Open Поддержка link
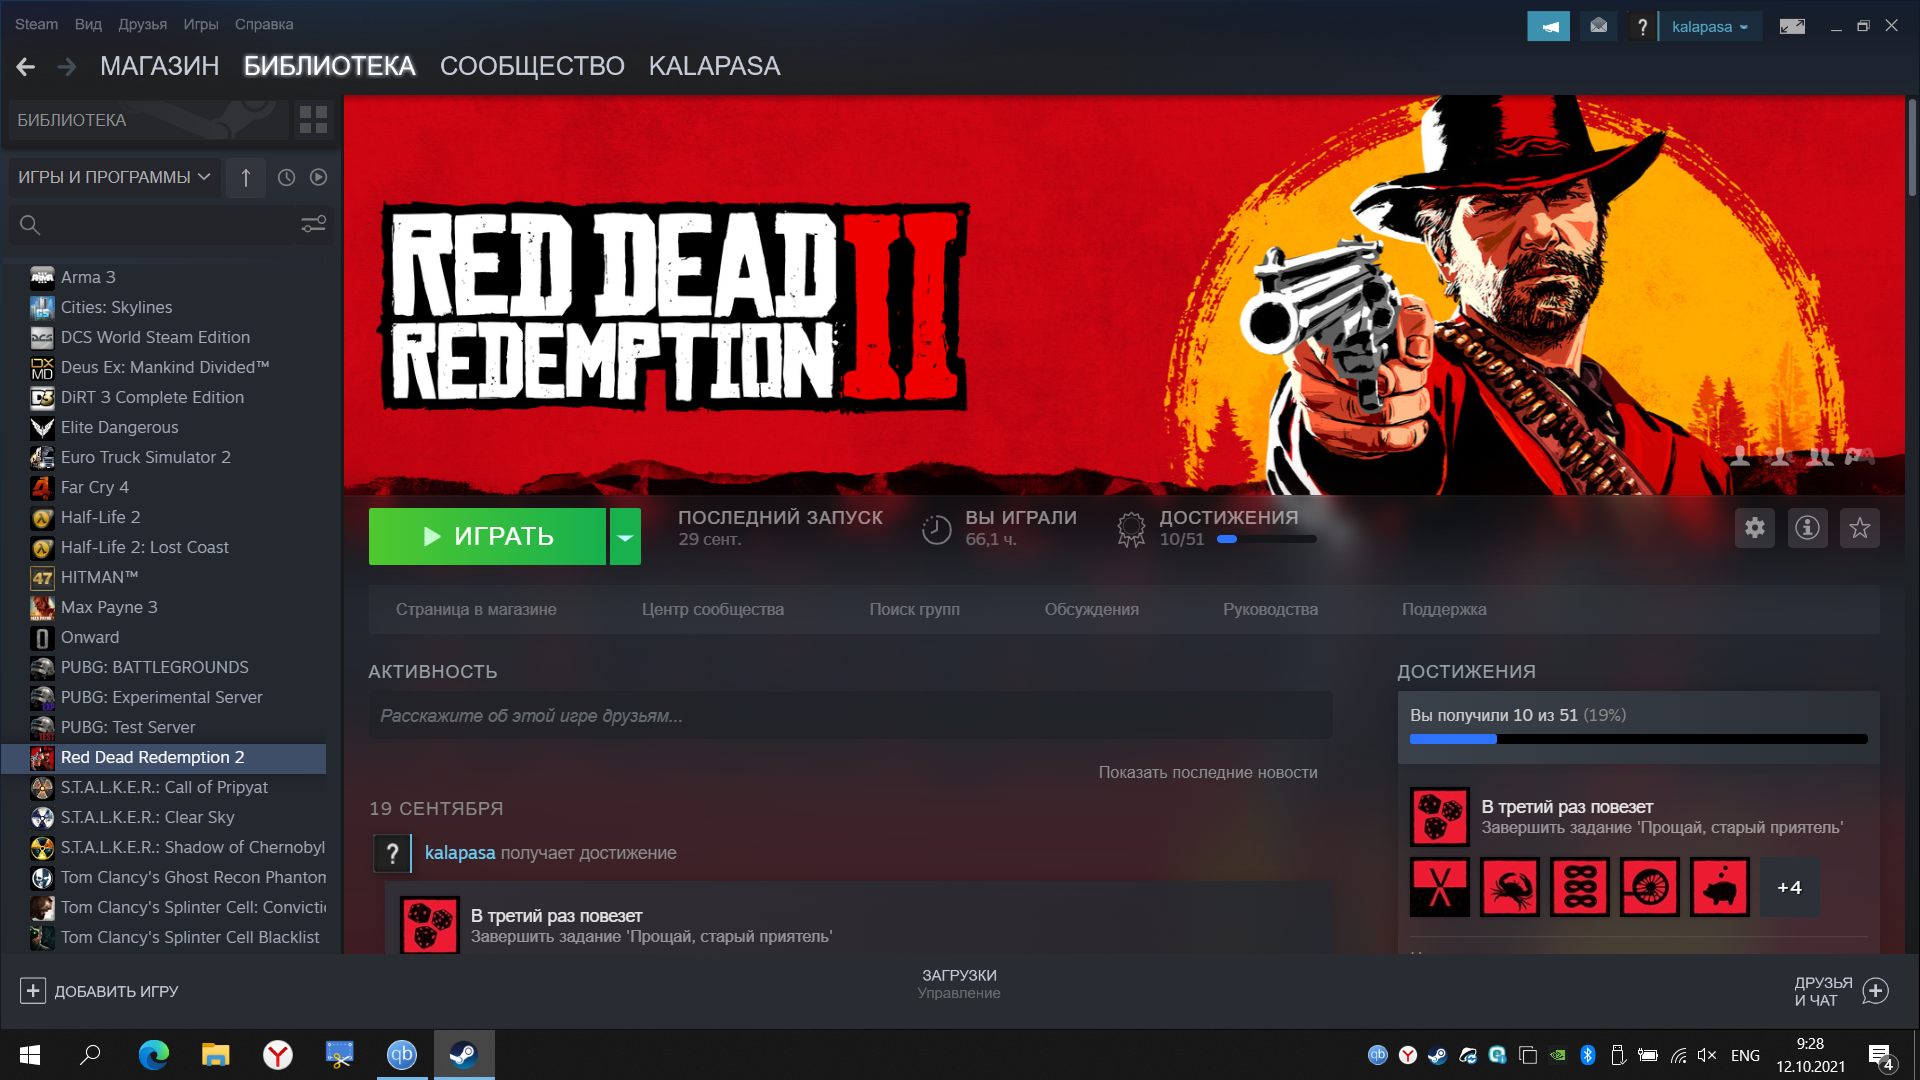 tap(1444, 609)
